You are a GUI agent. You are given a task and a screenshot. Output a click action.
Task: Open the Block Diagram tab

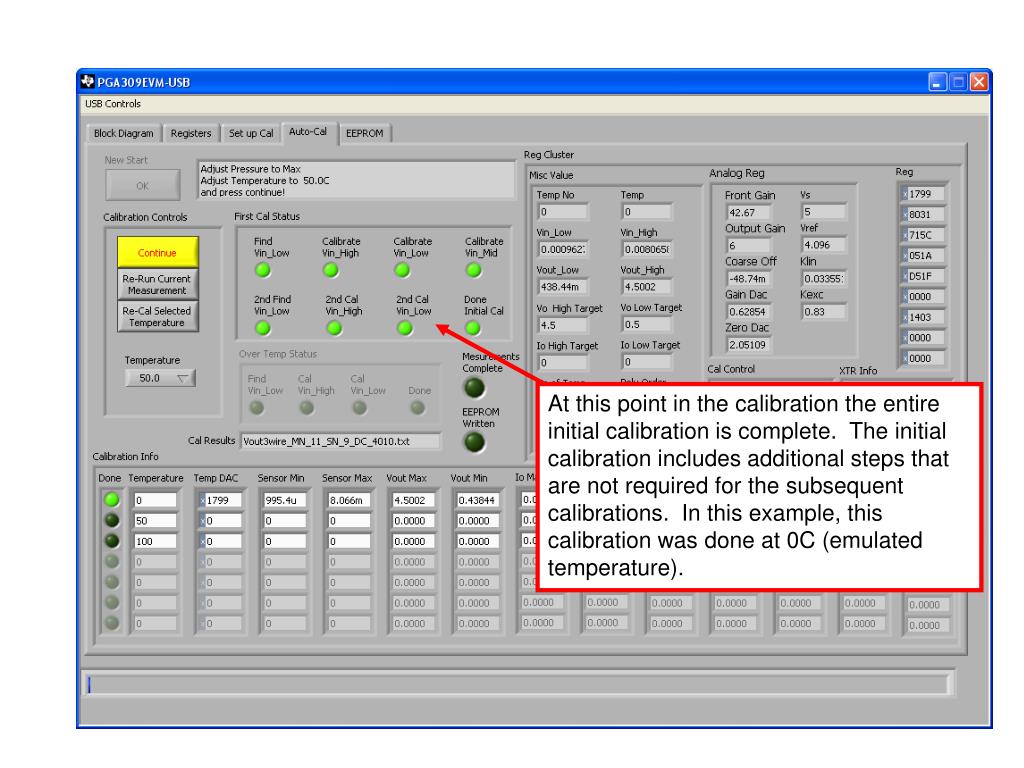click(x=123, y=133)
